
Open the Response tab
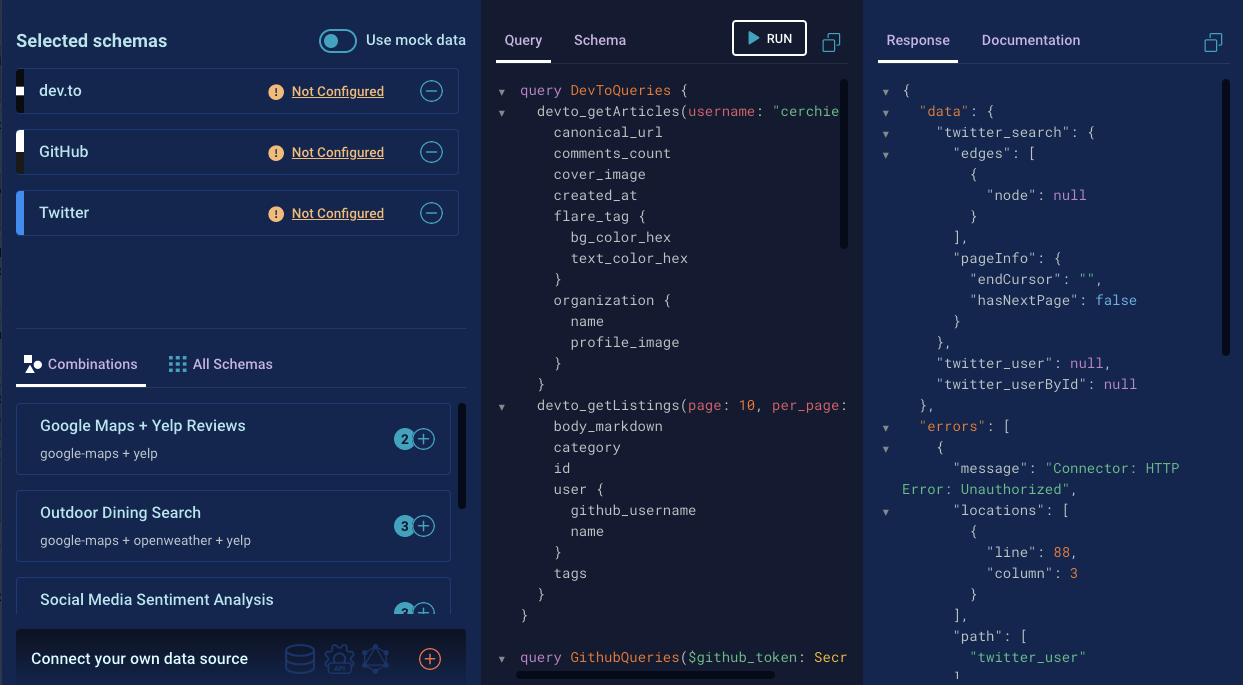pos(918,41)
